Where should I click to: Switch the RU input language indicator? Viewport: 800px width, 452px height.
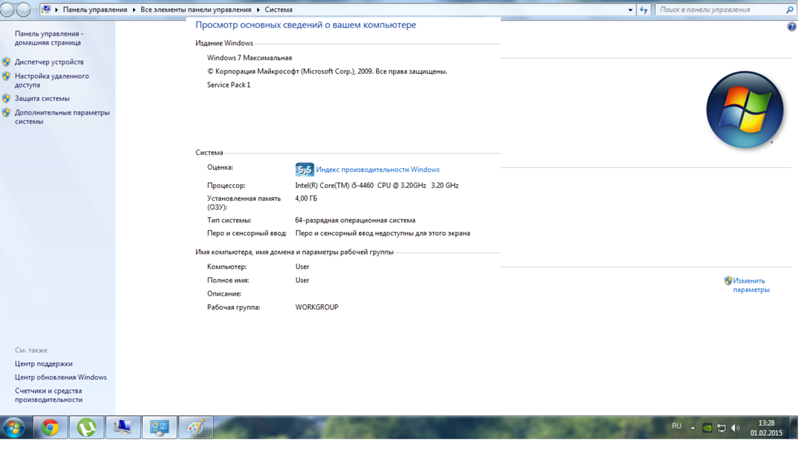(x=676, y=427)
